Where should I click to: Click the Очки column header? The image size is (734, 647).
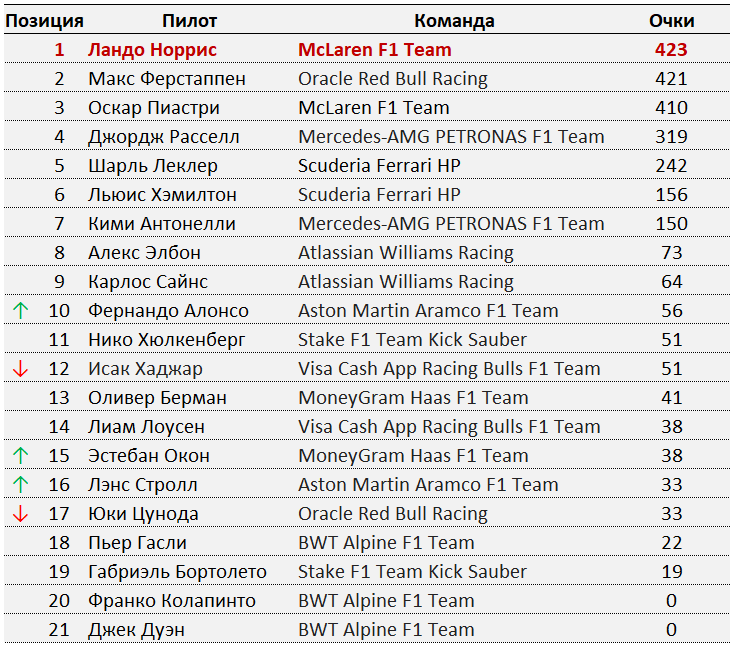671,21
